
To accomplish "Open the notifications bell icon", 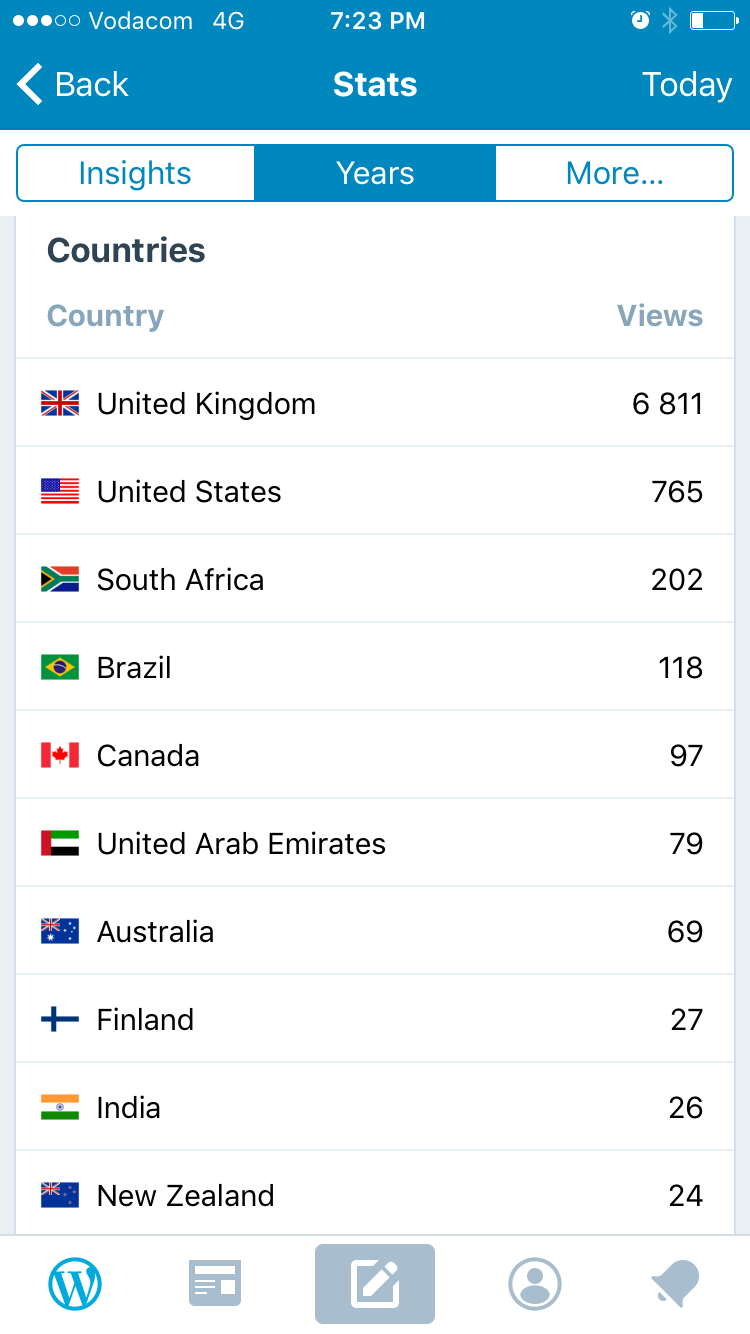I will tap(675, 1283).
